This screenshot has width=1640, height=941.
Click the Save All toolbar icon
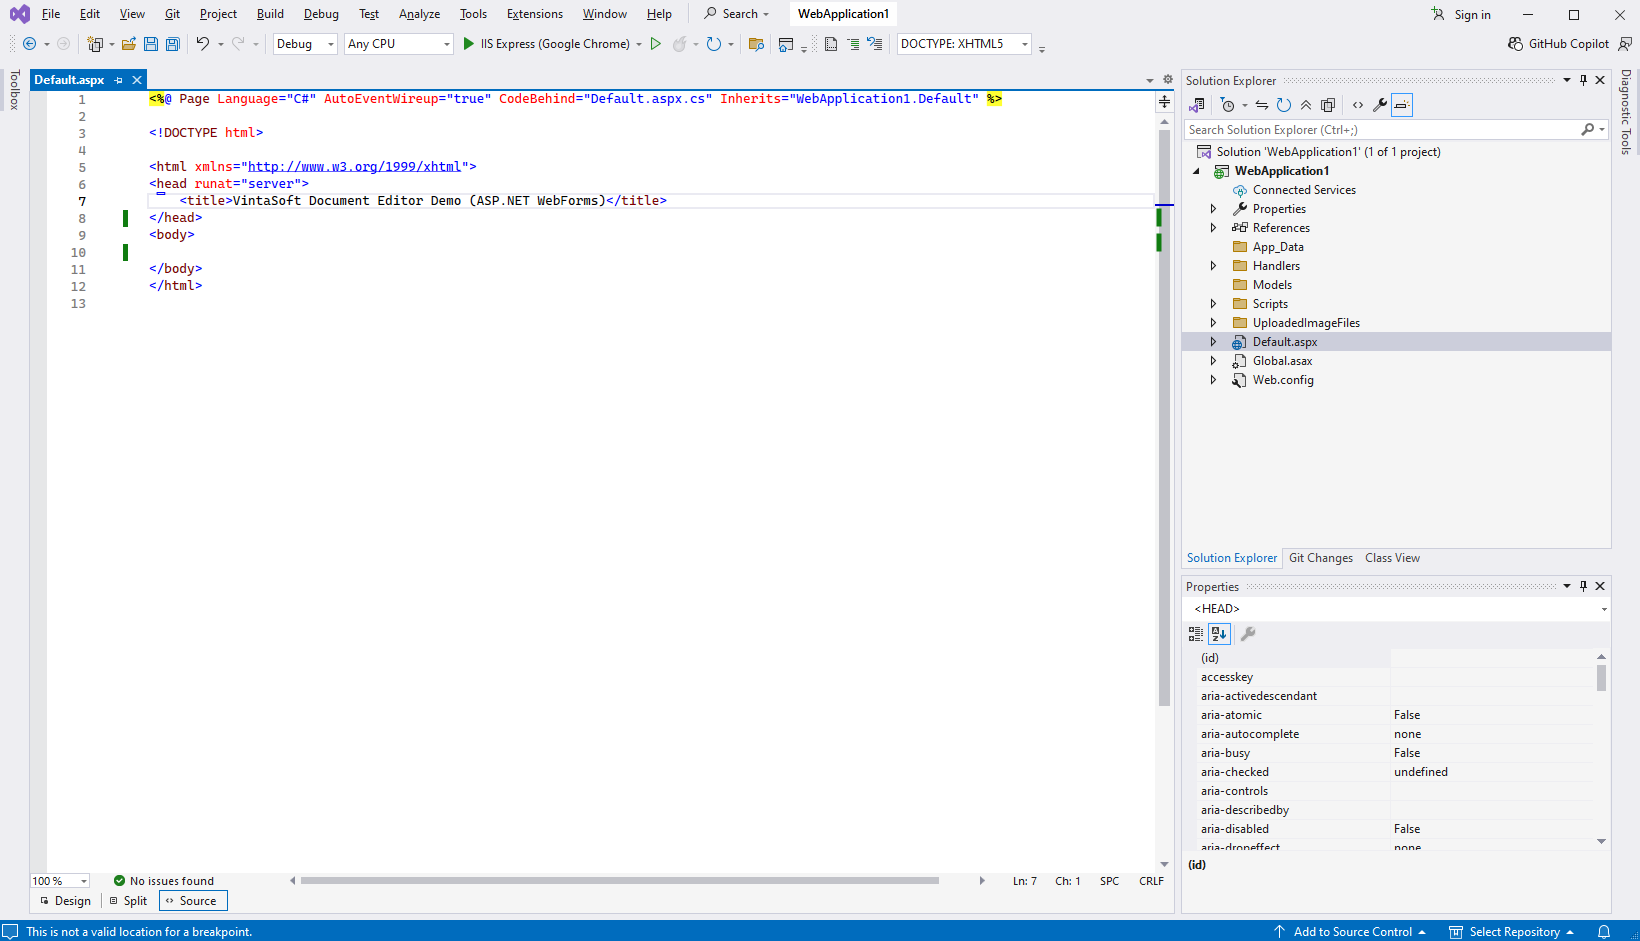tap(172, 44)
